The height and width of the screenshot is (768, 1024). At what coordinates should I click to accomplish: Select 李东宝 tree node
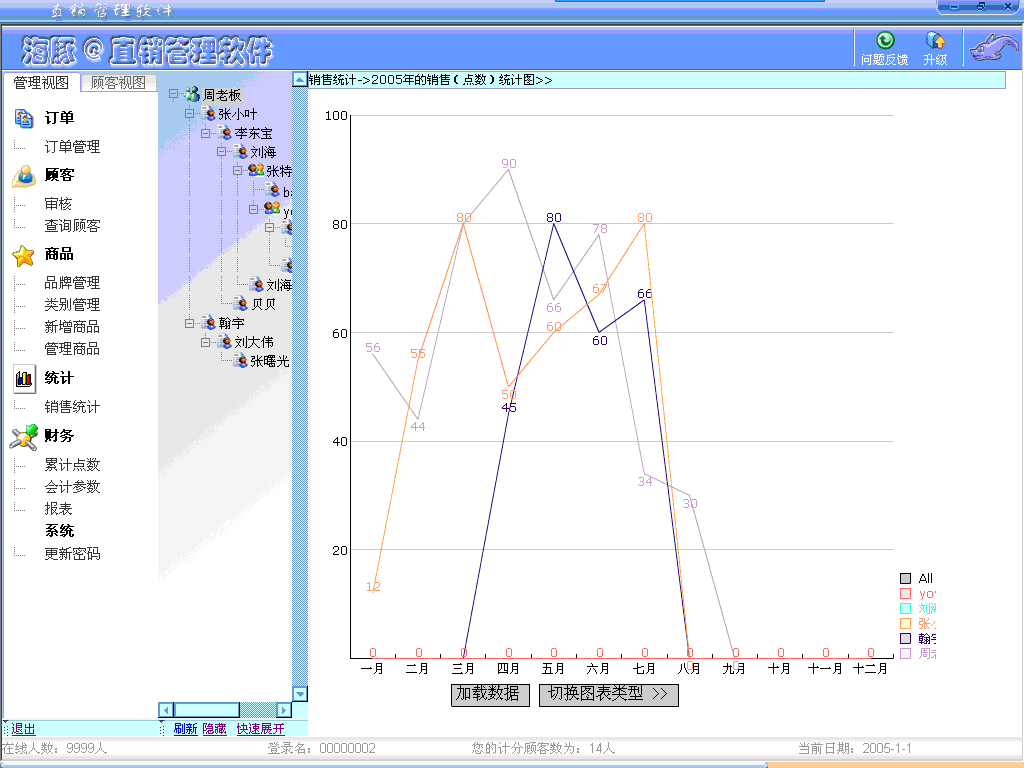click(253, 133)
